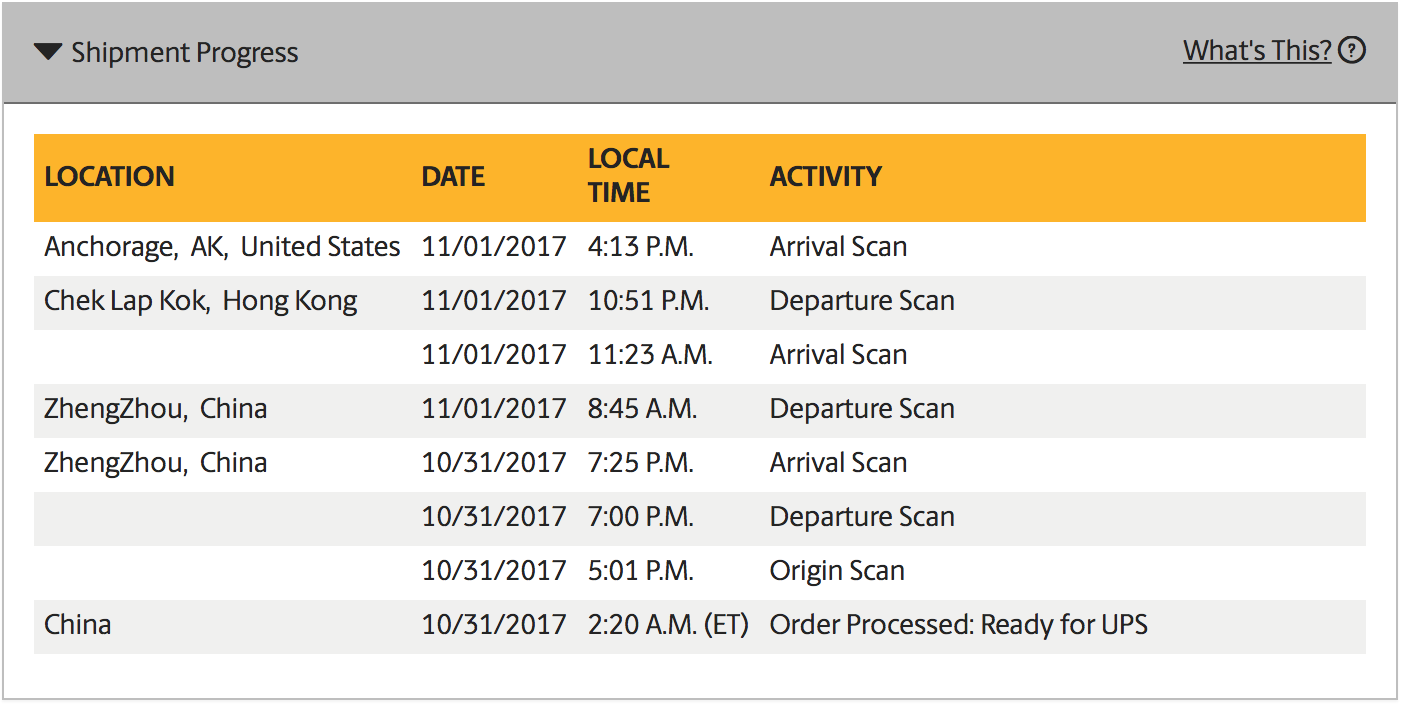Image resolution: width=1402 pixels, height=710 pixels.
Task: Select the DATE column header
Action: click(453, 177)
